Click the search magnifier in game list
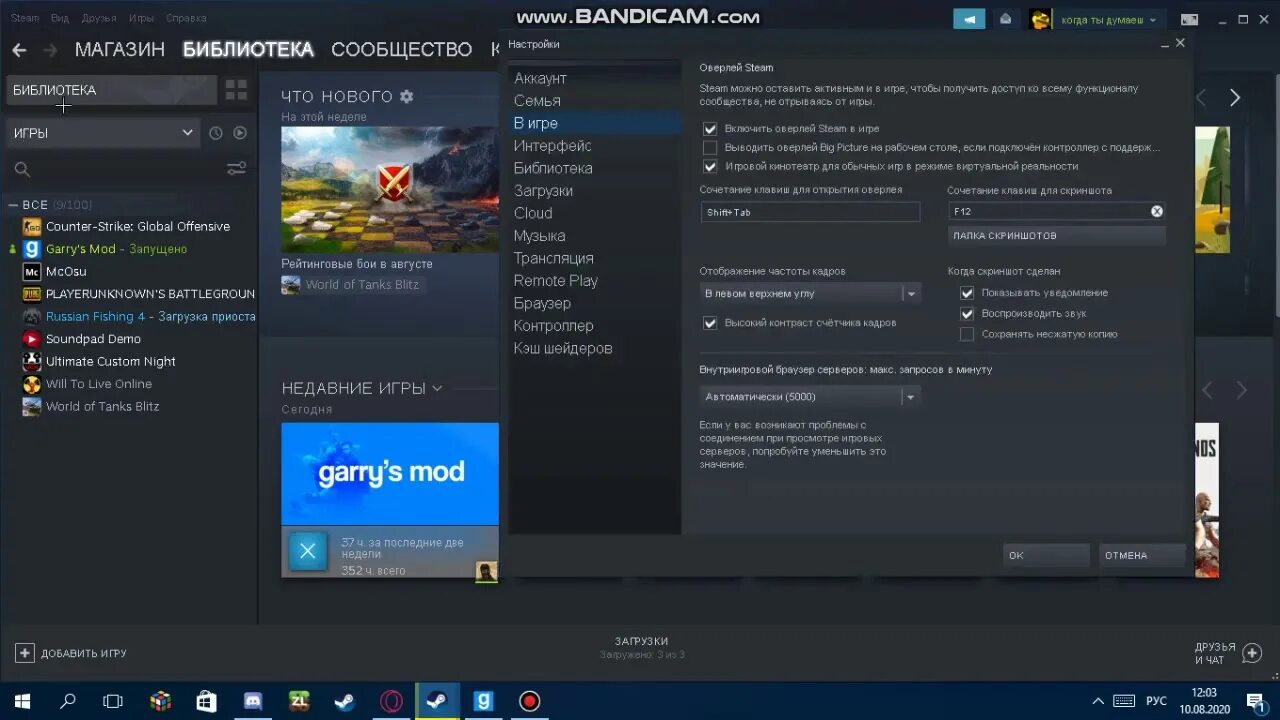 coord(22,169)
